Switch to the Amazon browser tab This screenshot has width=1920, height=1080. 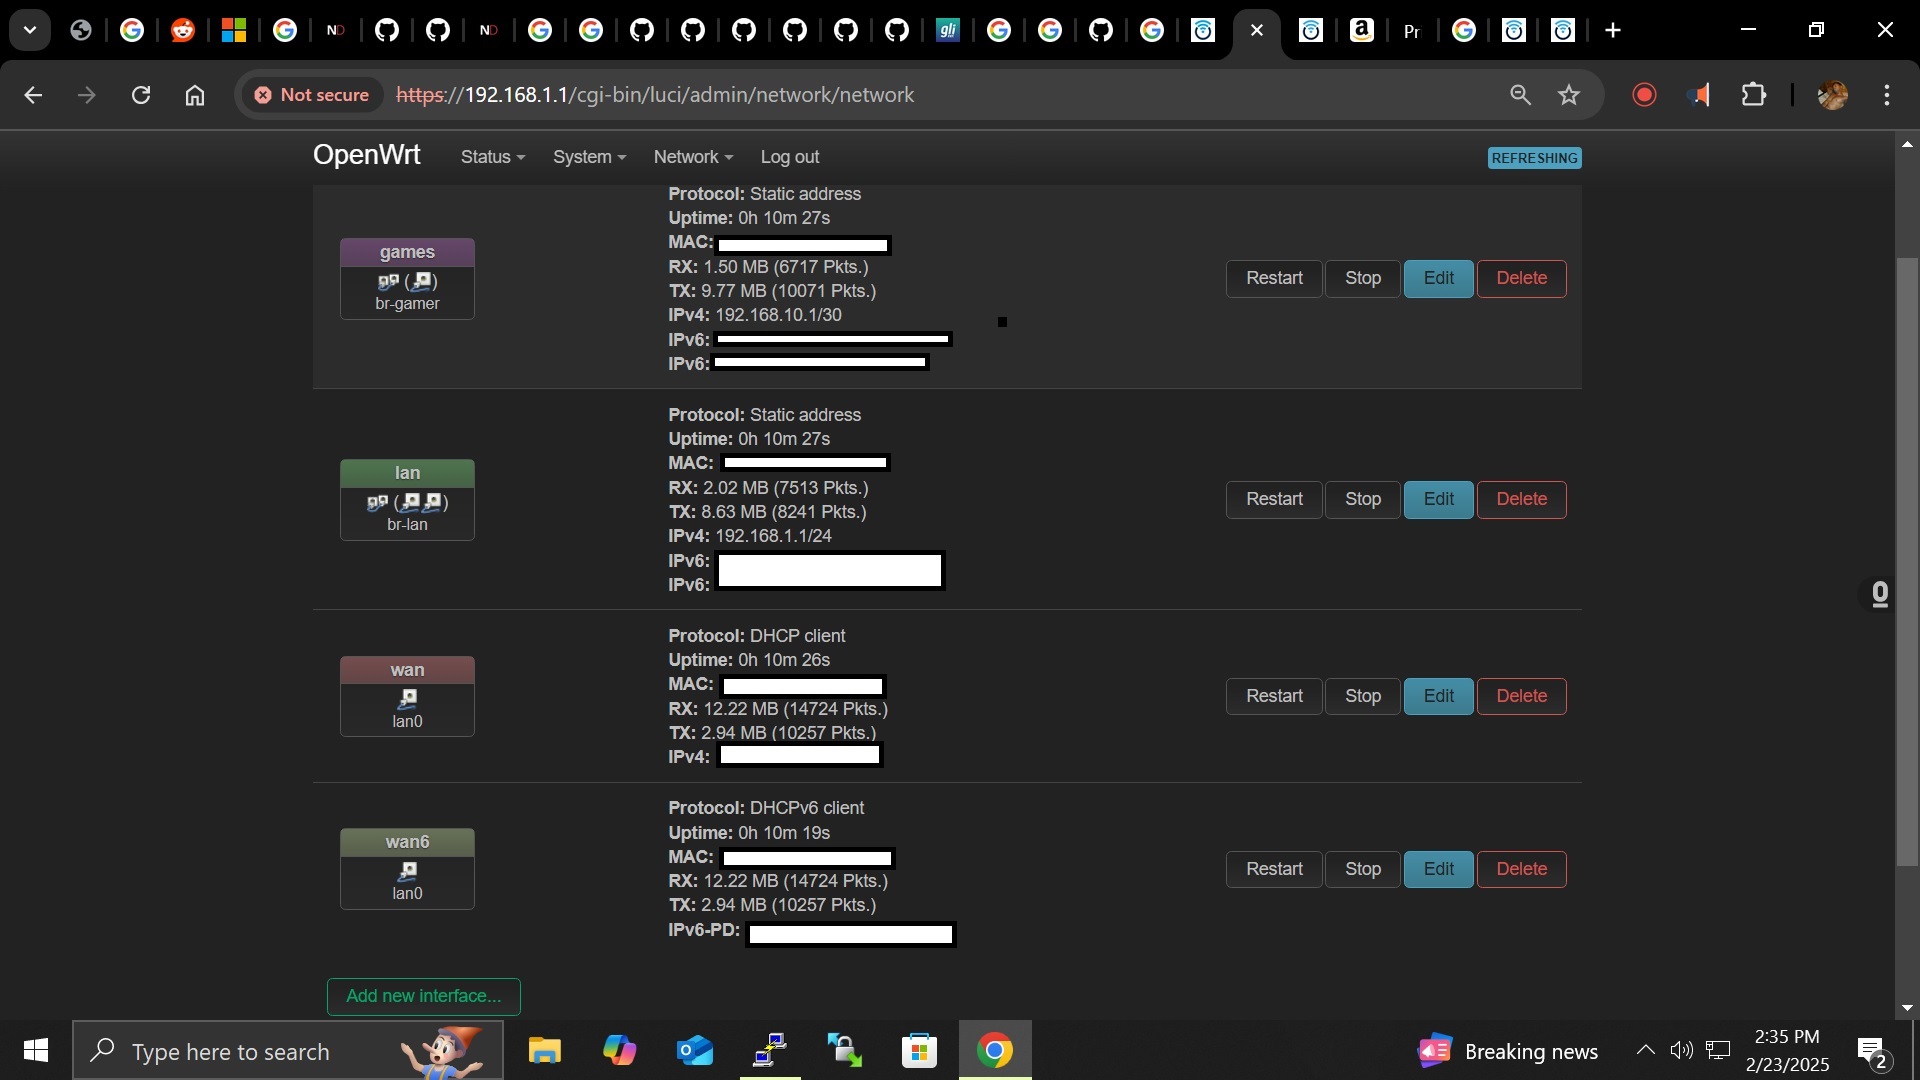[1362, 30]
